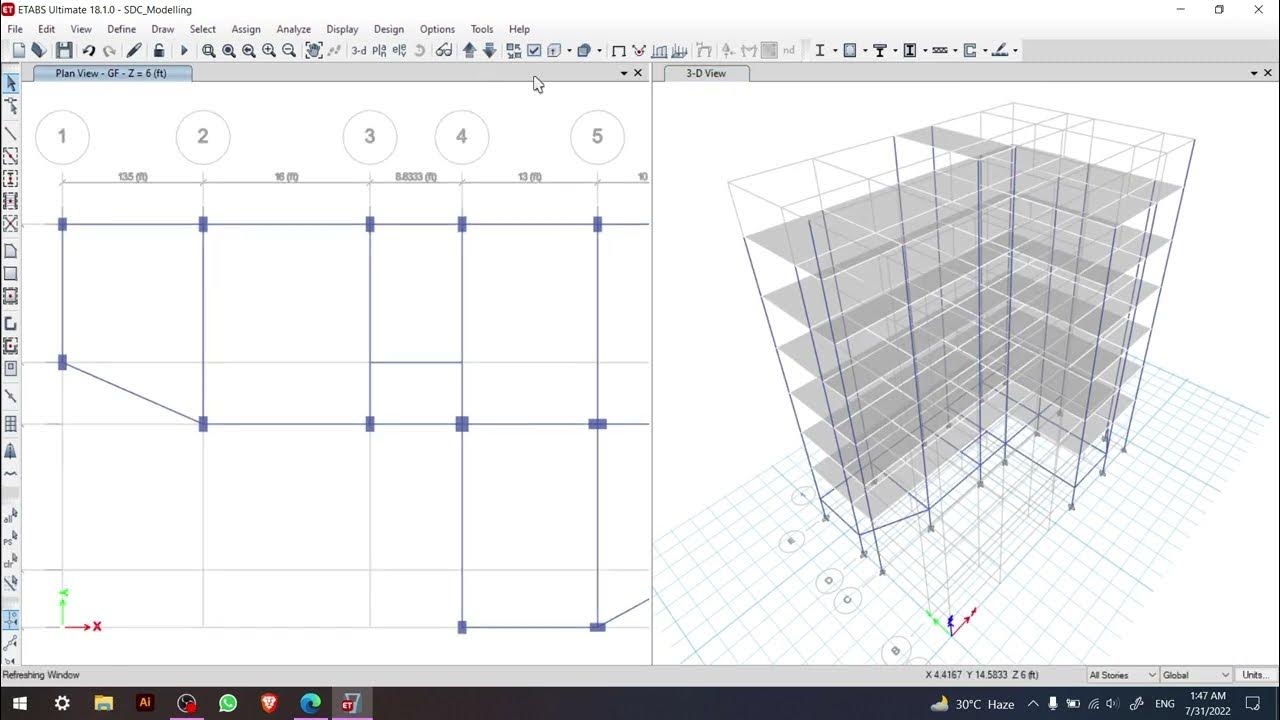The width and height of the screenshot is (1280, 720).
Task: Click the Redo arrow icon
Action: [109, 50]
